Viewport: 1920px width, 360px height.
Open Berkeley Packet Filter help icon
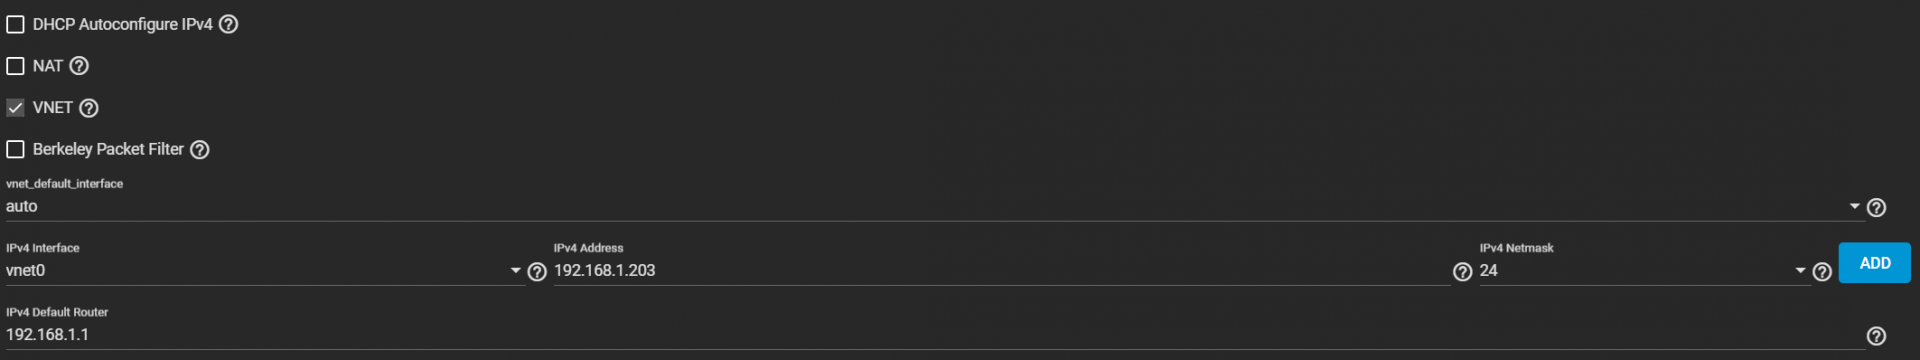tap(200, 150)
